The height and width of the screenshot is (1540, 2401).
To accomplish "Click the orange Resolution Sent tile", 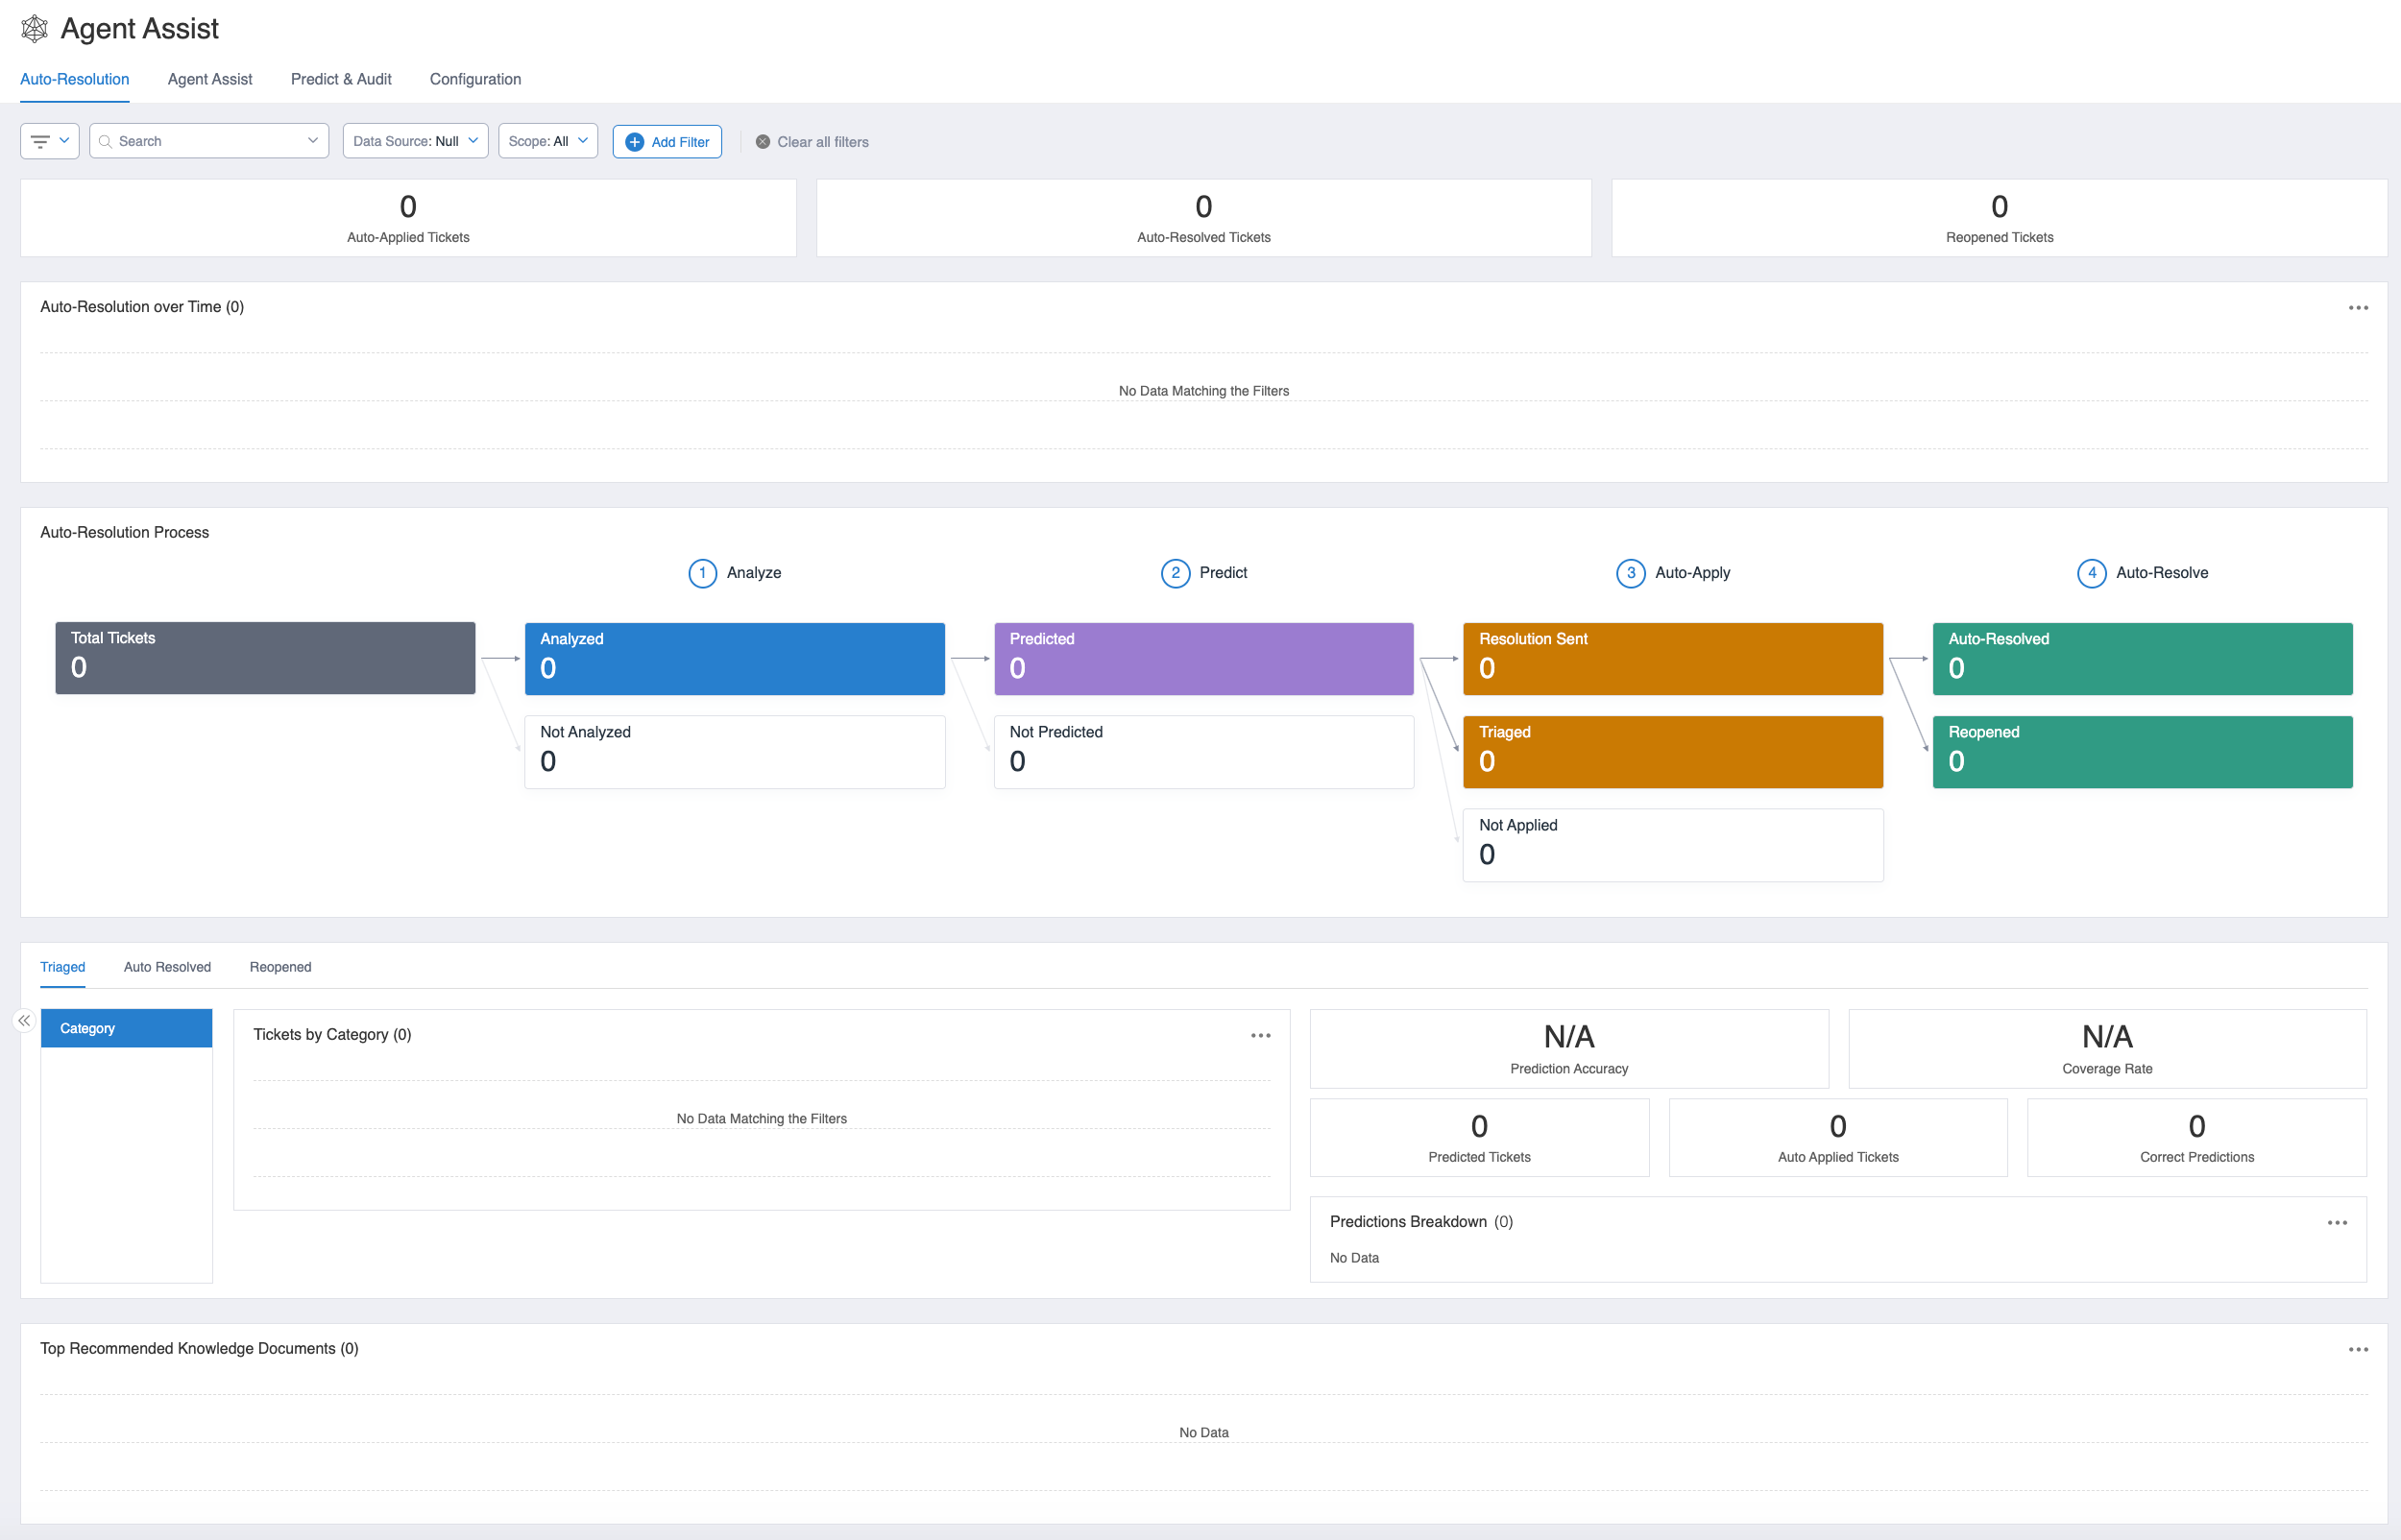I will point(1672,659).
